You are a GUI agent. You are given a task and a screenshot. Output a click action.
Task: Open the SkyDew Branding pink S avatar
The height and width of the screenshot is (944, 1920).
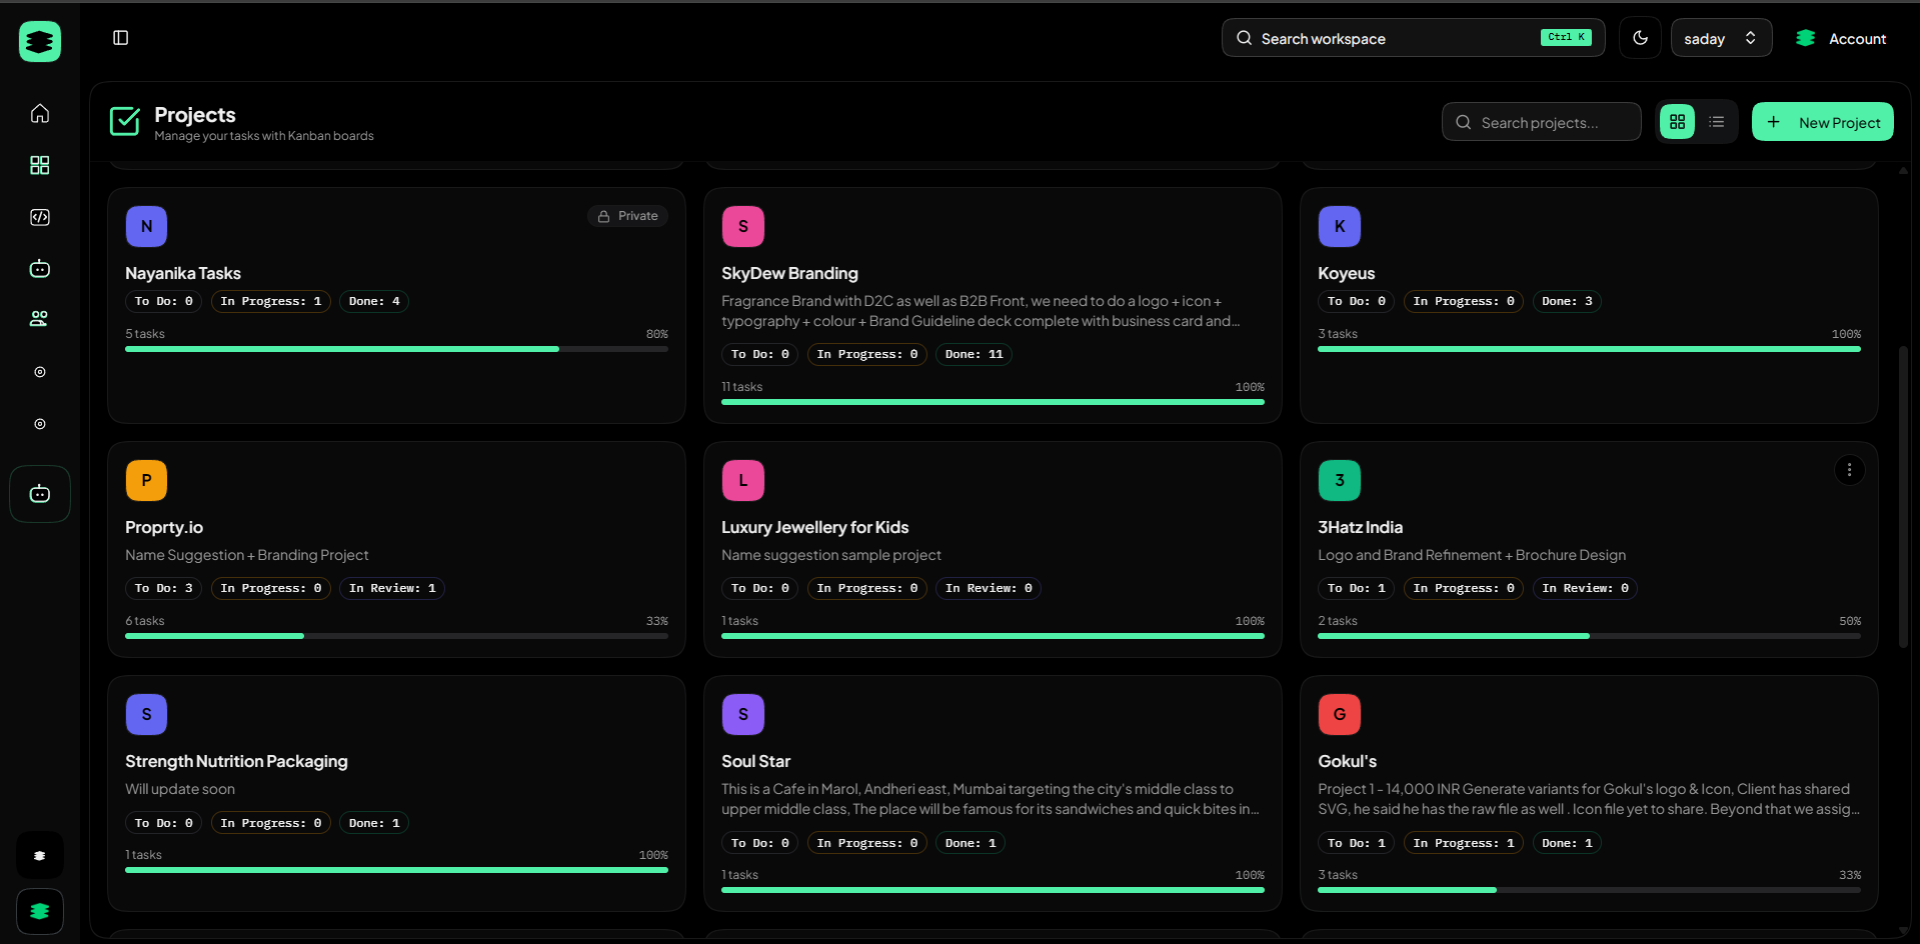pyautogui.click(x=743, y=226)
